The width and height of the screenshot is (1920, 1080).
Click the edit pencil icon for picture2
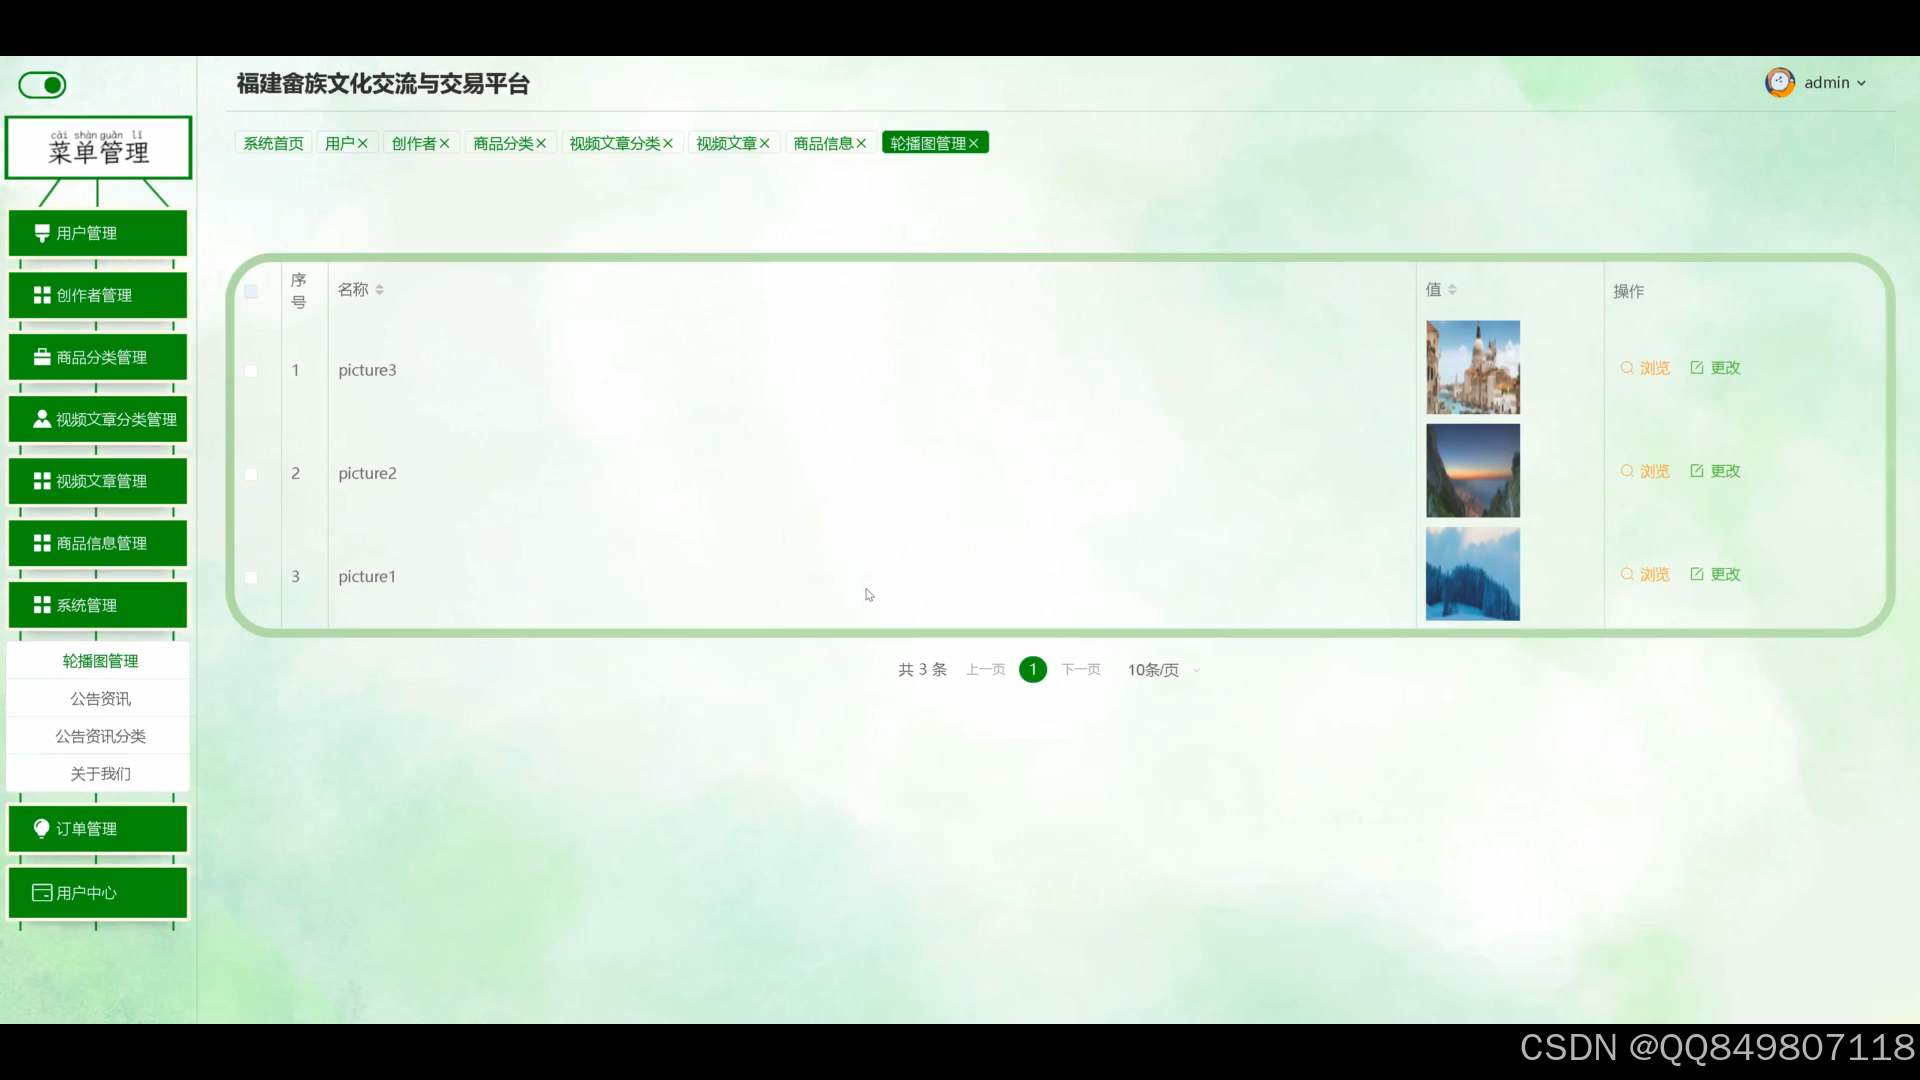(x=1697, y=471)
